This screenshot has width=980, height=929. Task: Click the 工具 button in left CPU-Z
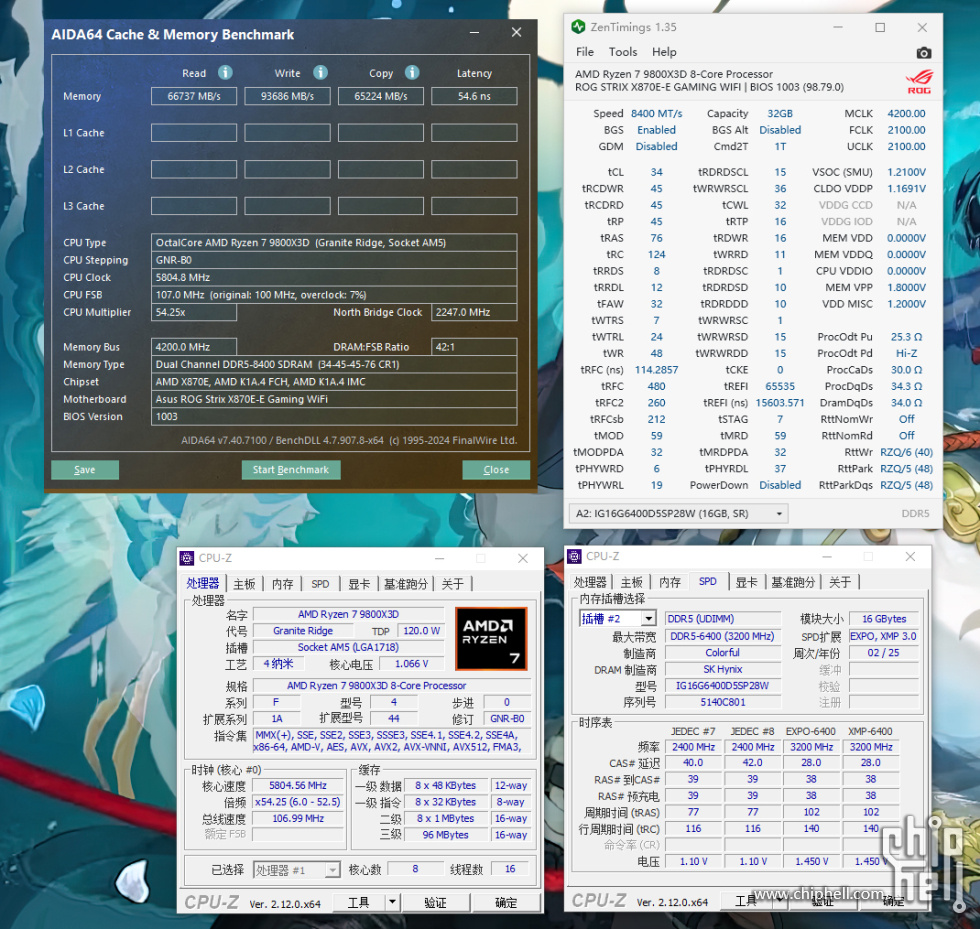[359, 902]
